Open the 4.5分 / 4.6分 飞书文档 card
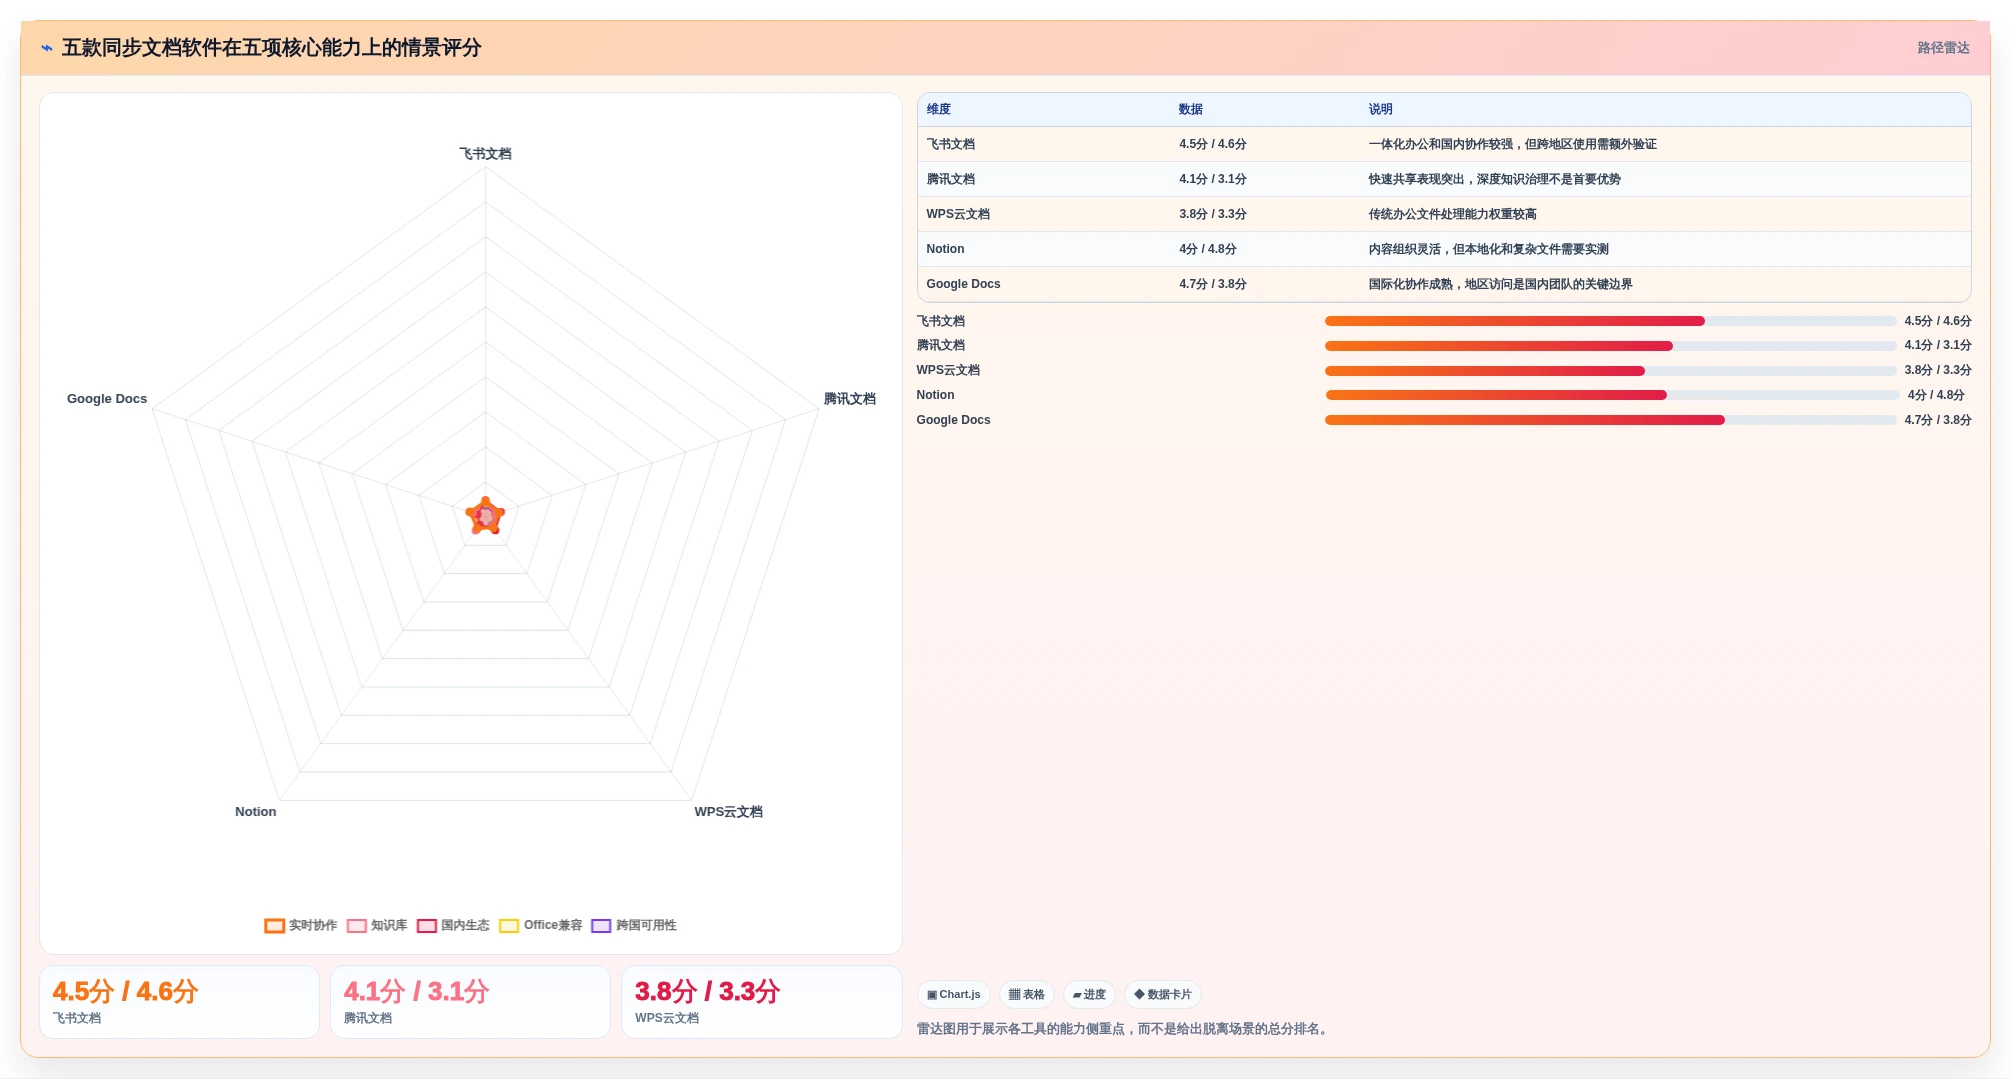This screenshot has height=1079, width=2011. (179, 1002)
